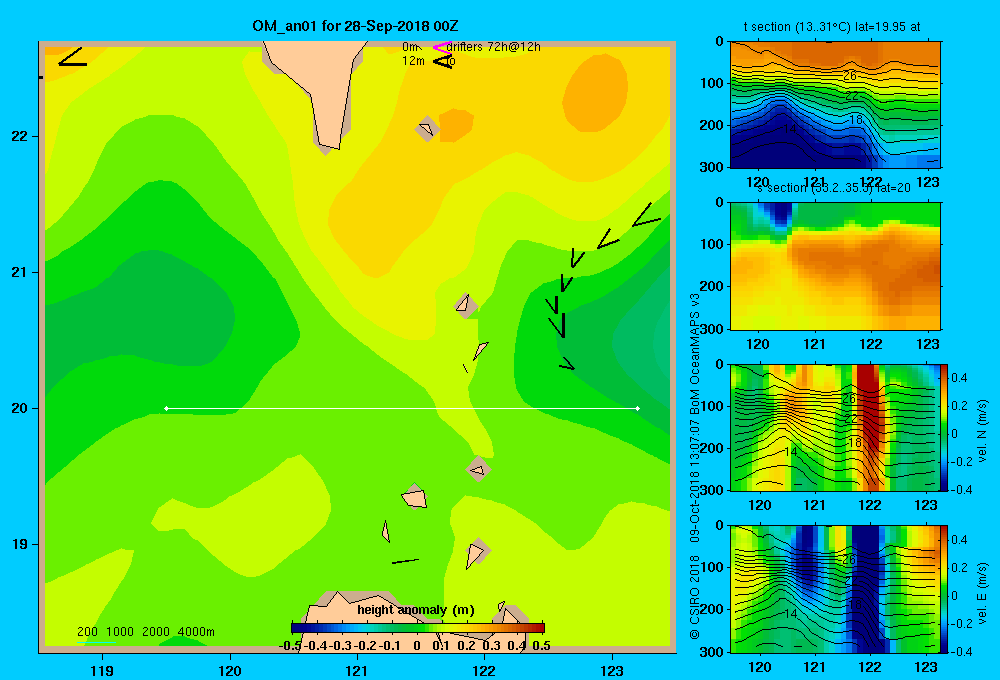Click longitude label '119' under main map
The height and width of the screenshot is (680, 1000).
coord(102,670)
